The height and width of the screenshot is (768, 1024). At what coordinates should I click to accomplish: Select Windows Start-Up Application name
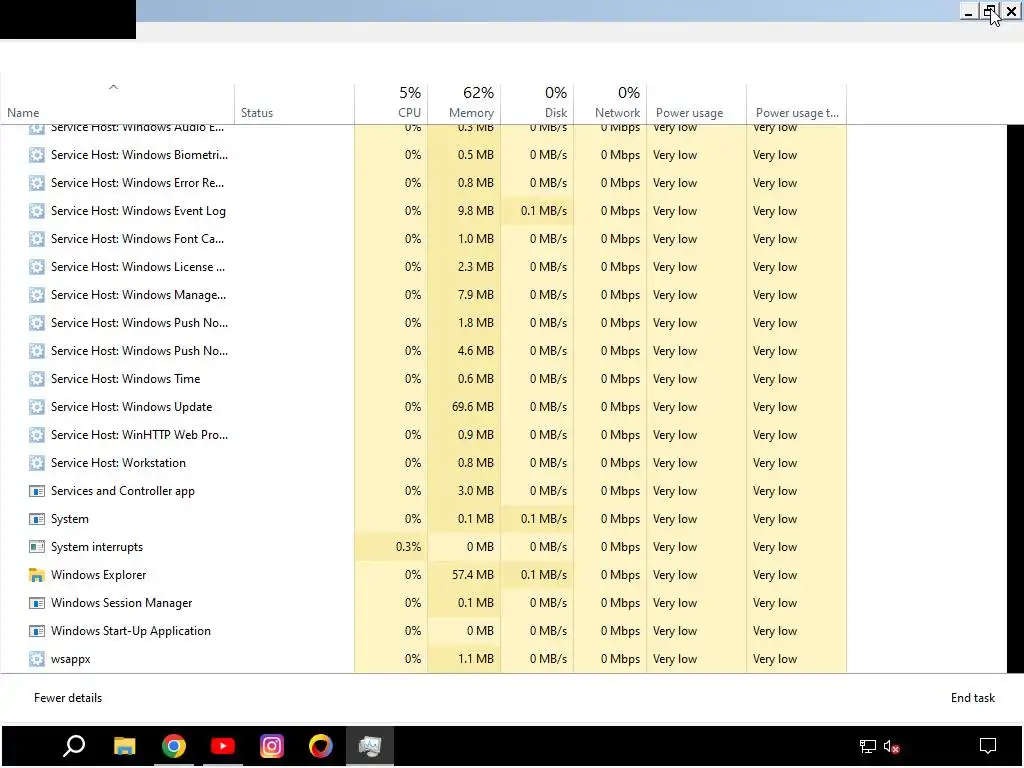click(131, 631)
